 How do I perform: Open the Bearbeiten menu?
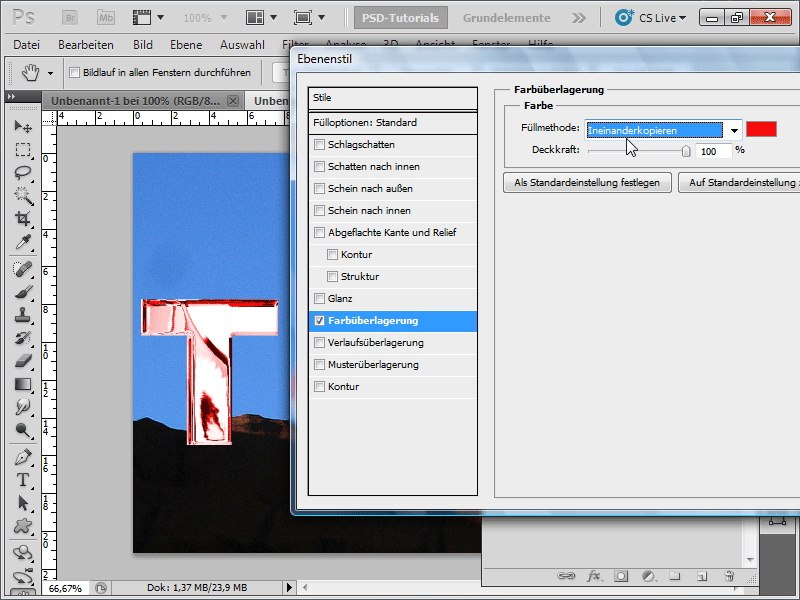[x=86, y=45]
